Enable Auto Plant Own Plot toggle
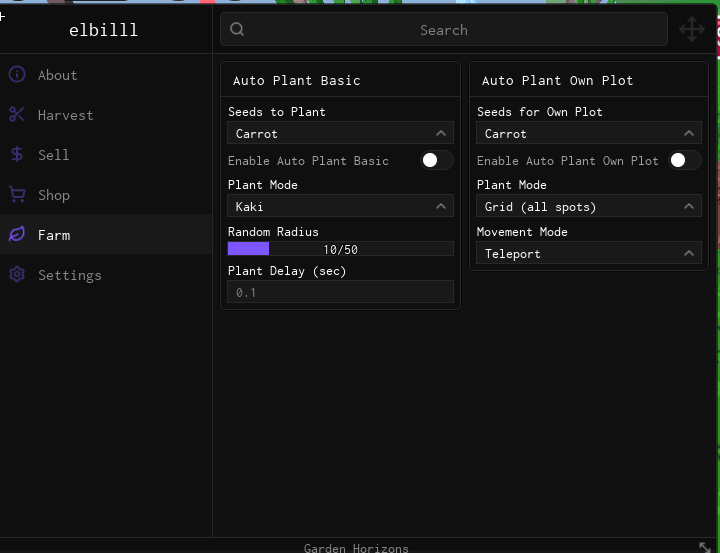Viewport: 720px width, 553px height. [x=685, y=160]
